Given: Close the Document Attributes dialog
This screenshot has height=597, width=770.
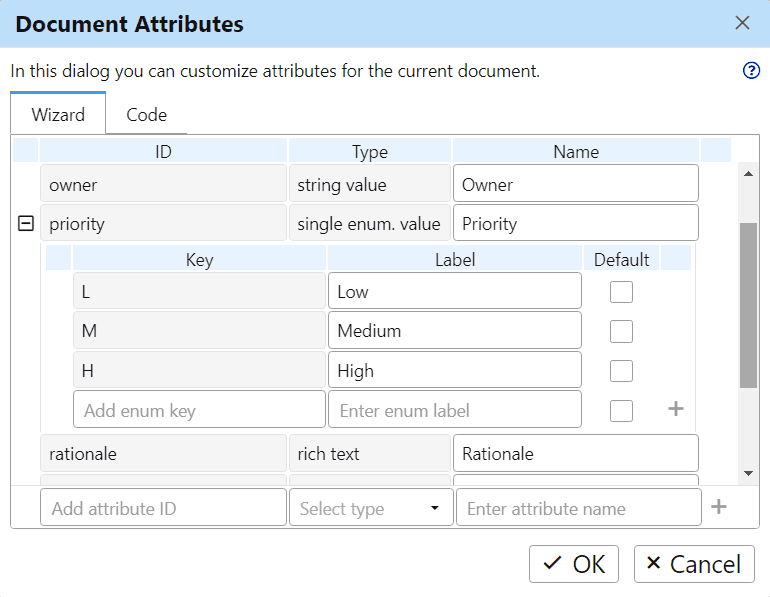Looking at the screenshot, I should [x=742, y=23].
